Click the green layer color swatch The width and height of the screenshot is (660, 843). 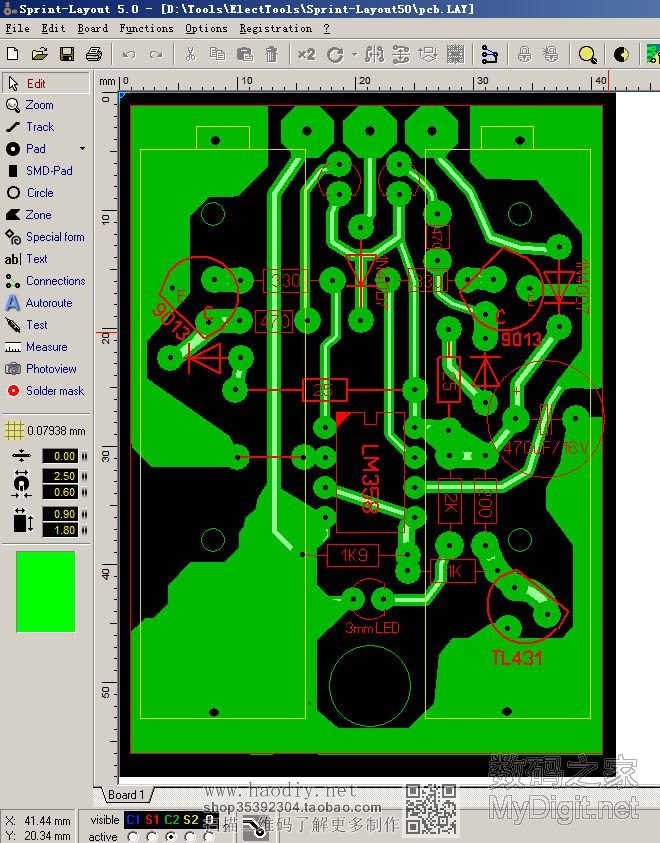pos(46,579)
